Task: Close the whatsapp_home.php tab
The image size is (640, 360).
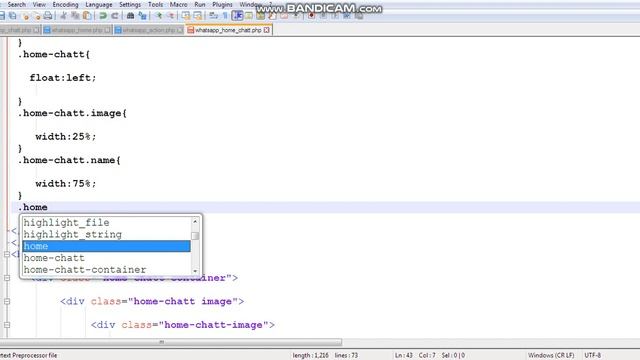Action: [x=108, y=30]
